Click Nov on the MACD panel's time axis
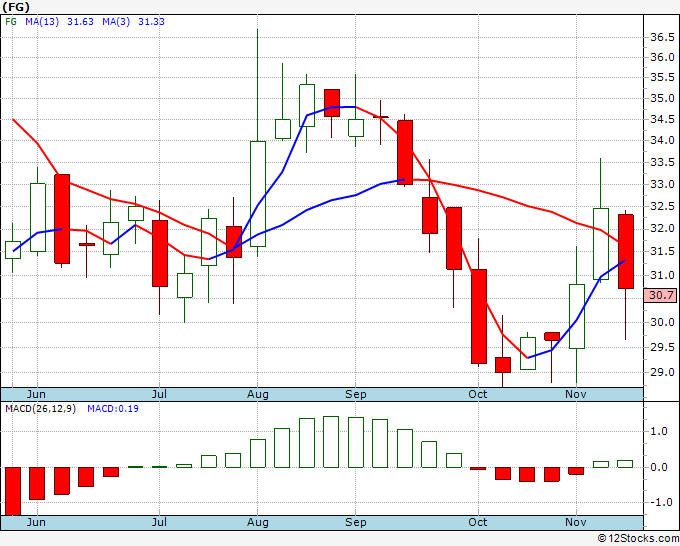680x546 pixels. 576,522
